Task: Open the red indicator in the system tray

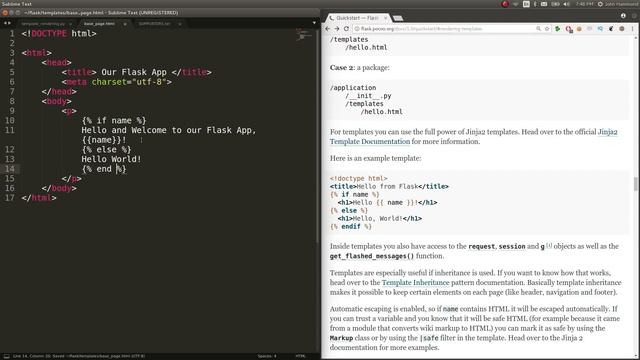Action: click(505, 4)
